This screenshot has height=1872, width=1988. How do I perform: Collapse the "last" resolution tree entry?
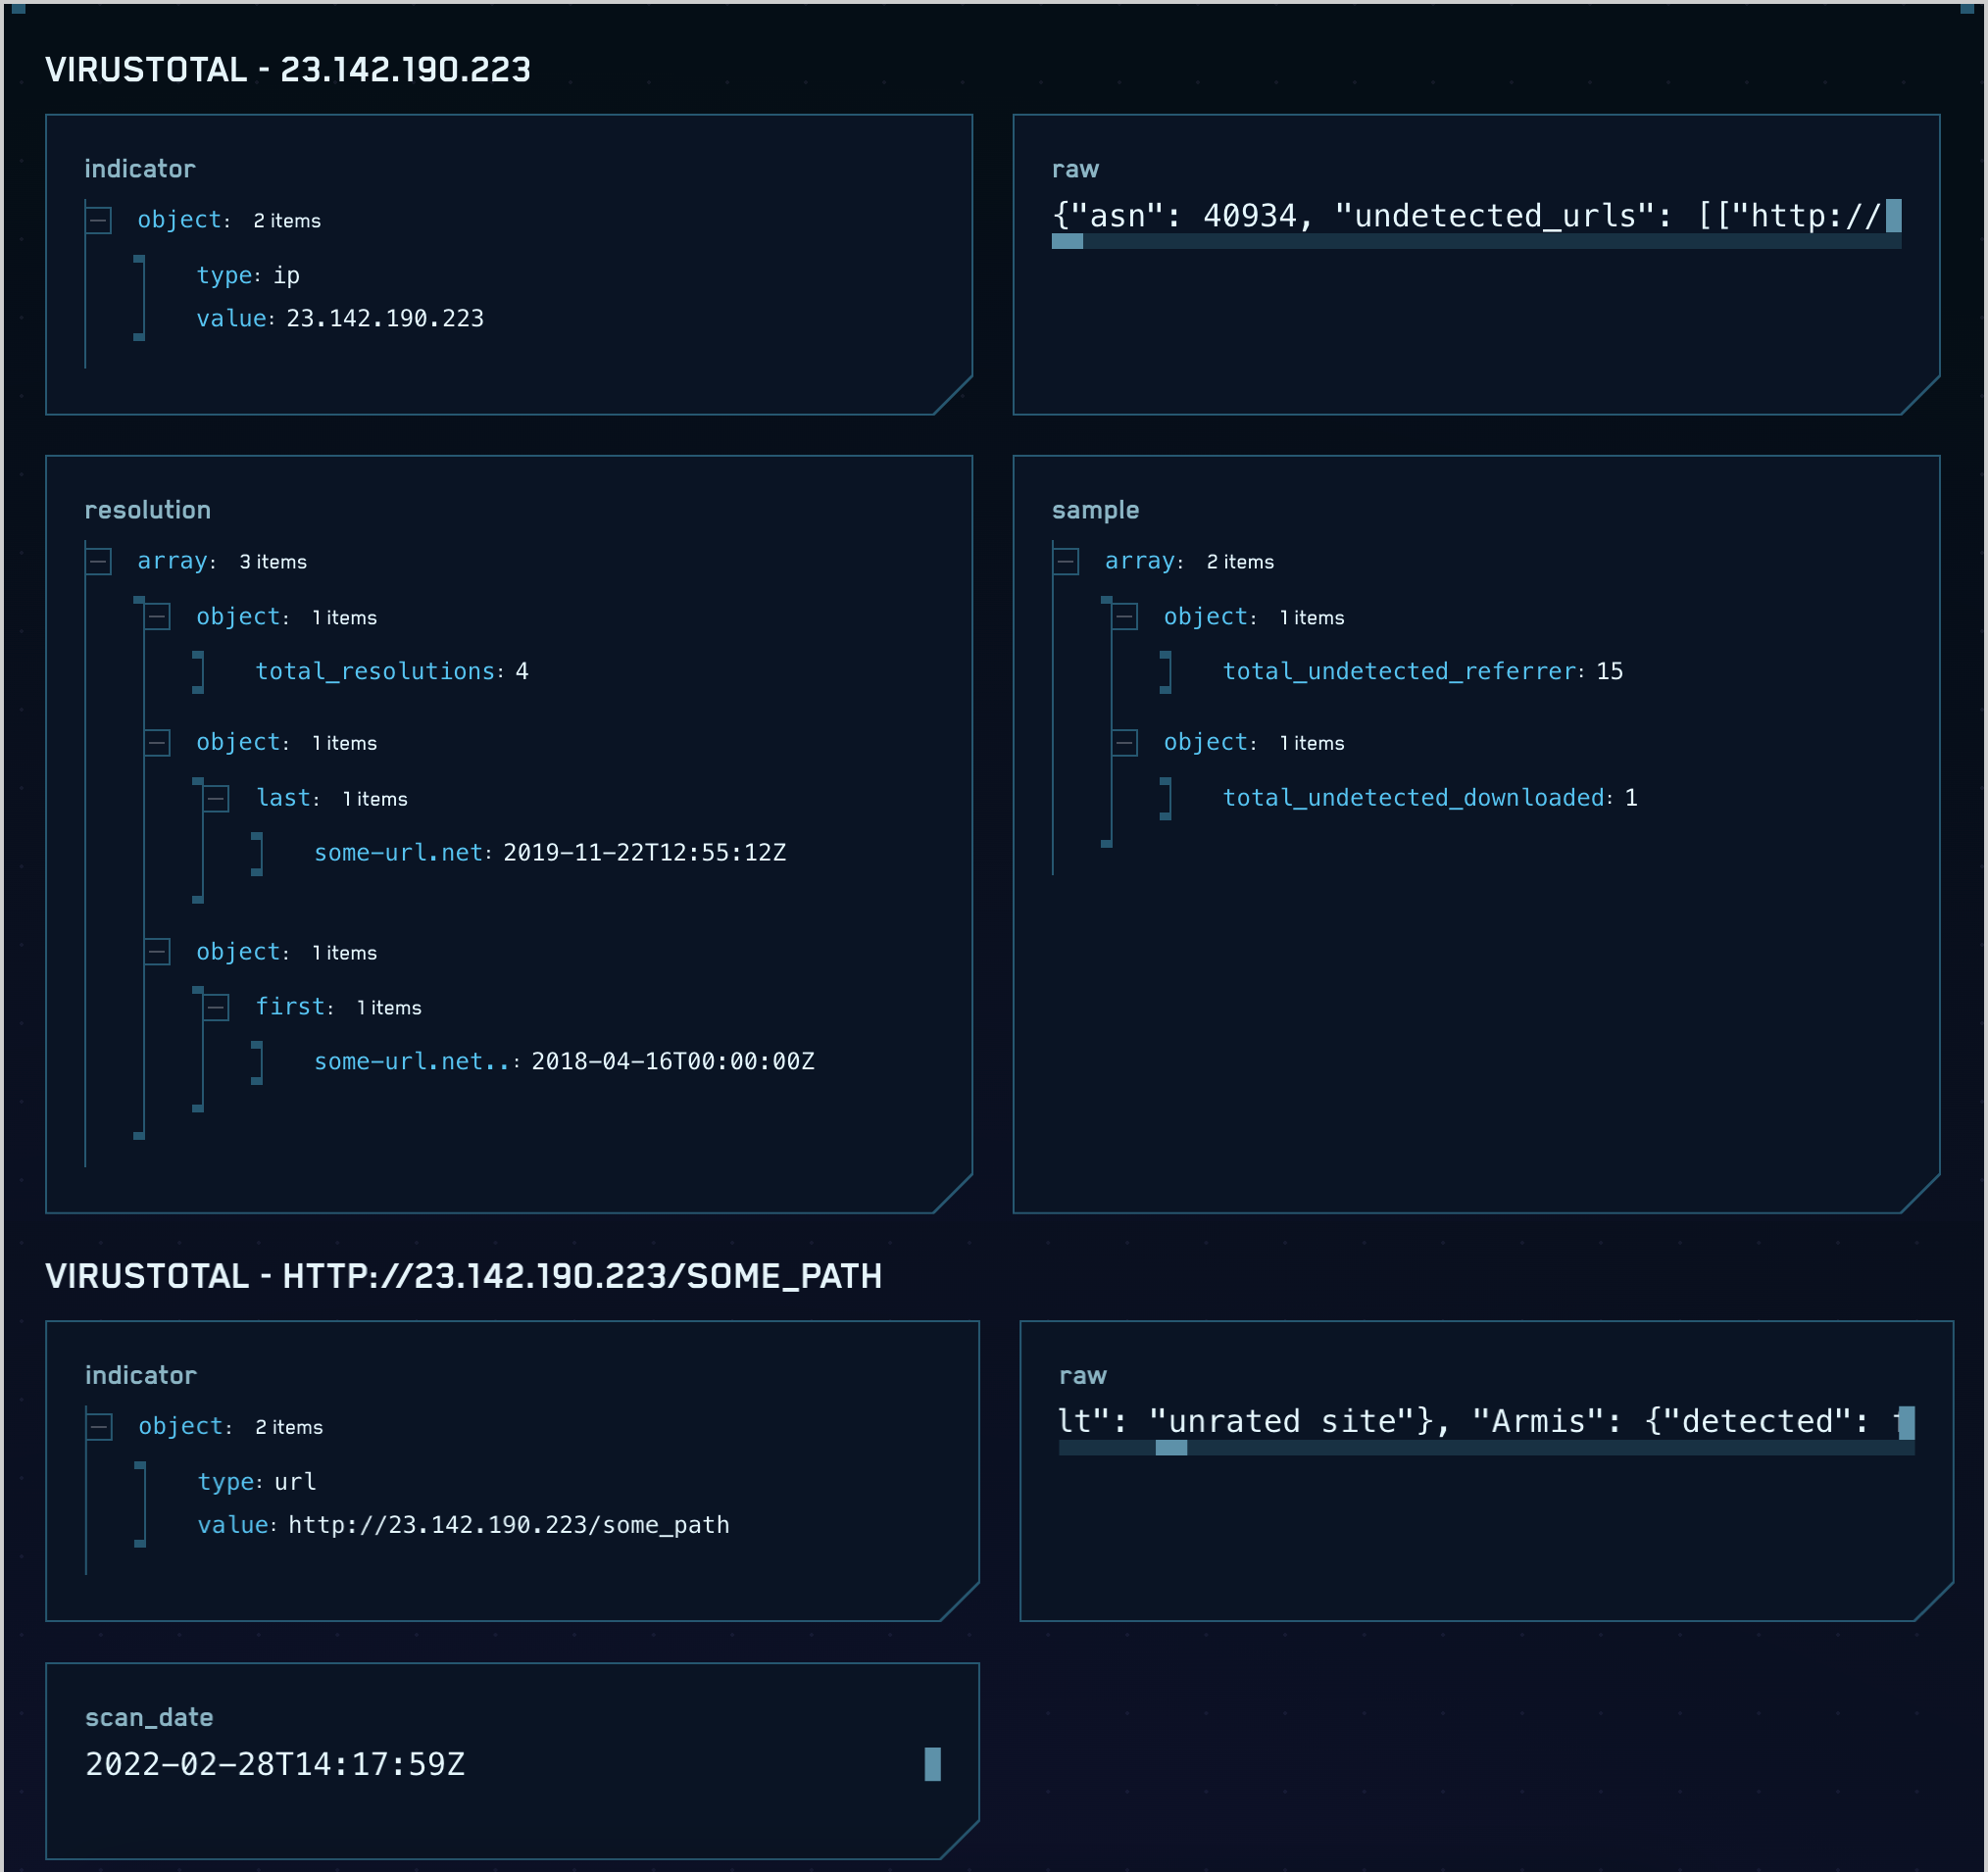pyautogui.click(x=215, y=798)
